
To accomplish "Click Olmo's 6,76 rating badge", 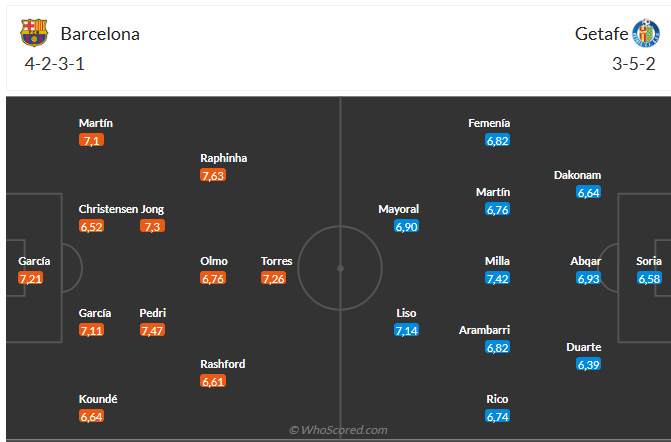I will (x=213, y=278).
